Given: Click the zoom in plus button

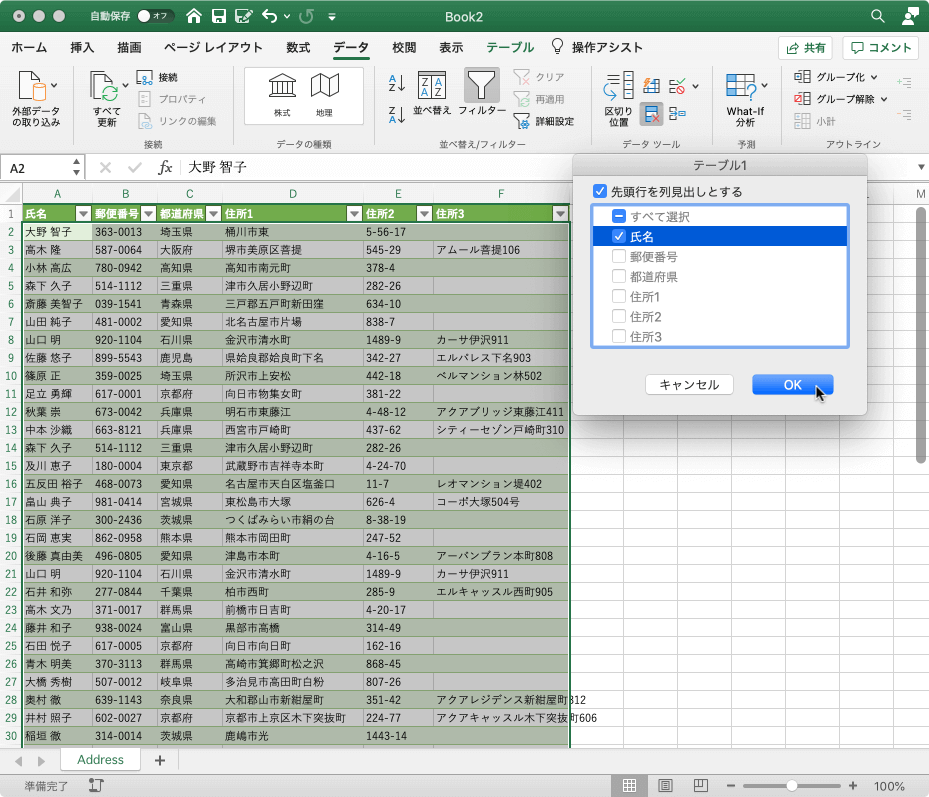Looking at the screenshot, I should (853, 786).
